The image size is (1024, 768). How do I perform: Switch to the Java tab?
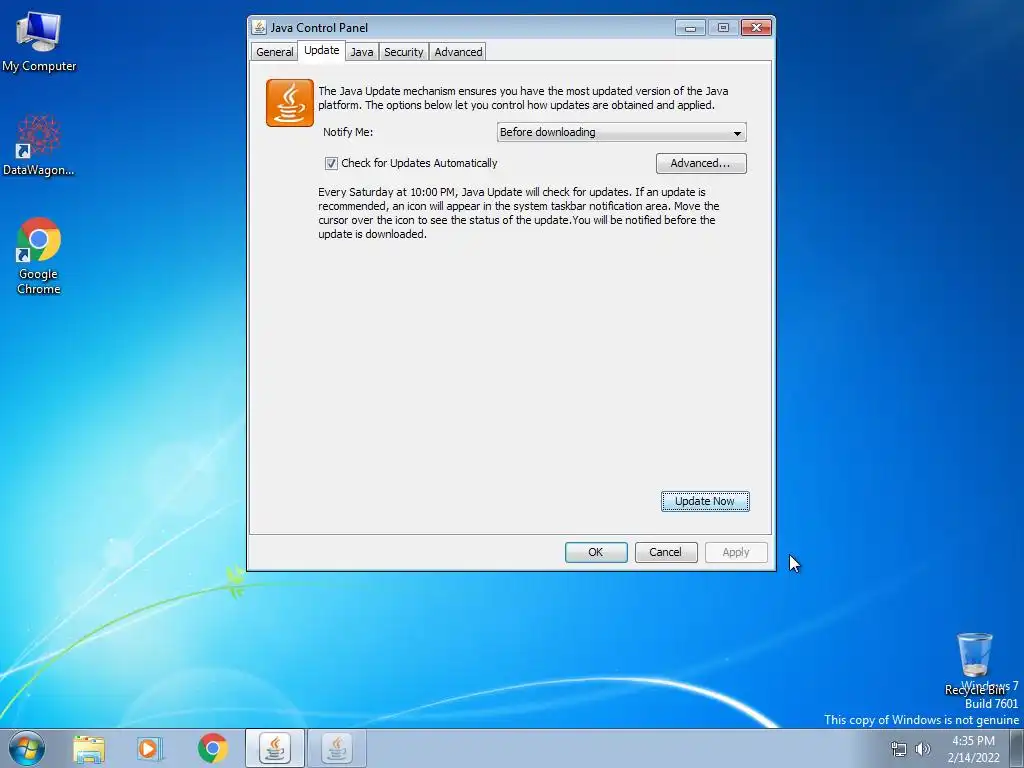[362, 52]
